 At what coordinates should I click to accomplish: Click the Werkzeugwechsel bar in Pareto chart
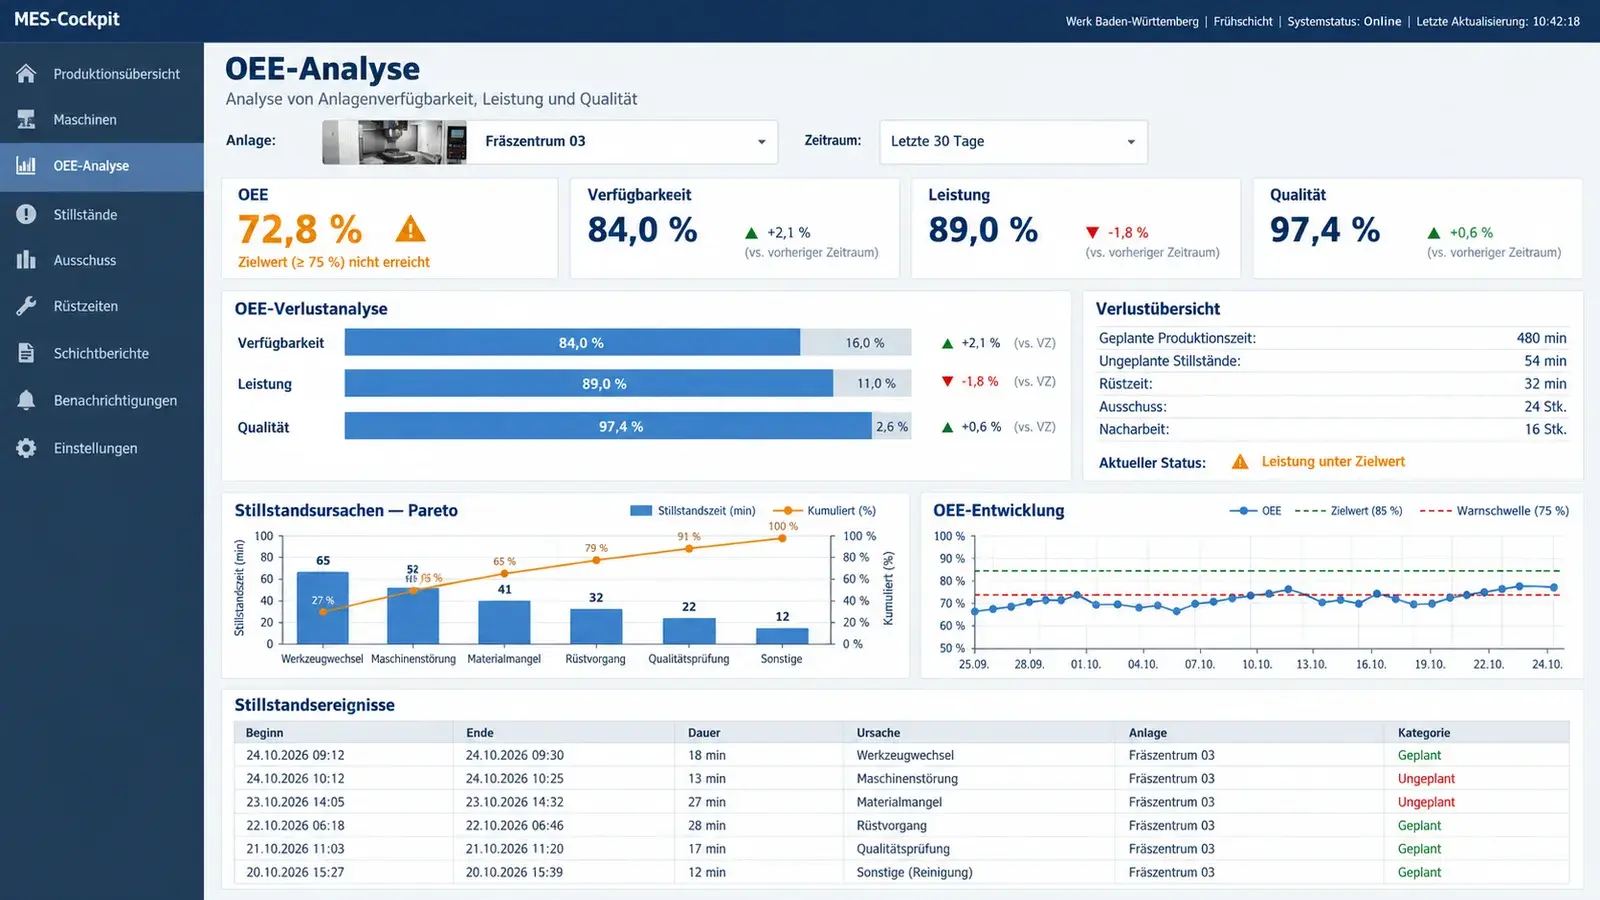(322, 608)
